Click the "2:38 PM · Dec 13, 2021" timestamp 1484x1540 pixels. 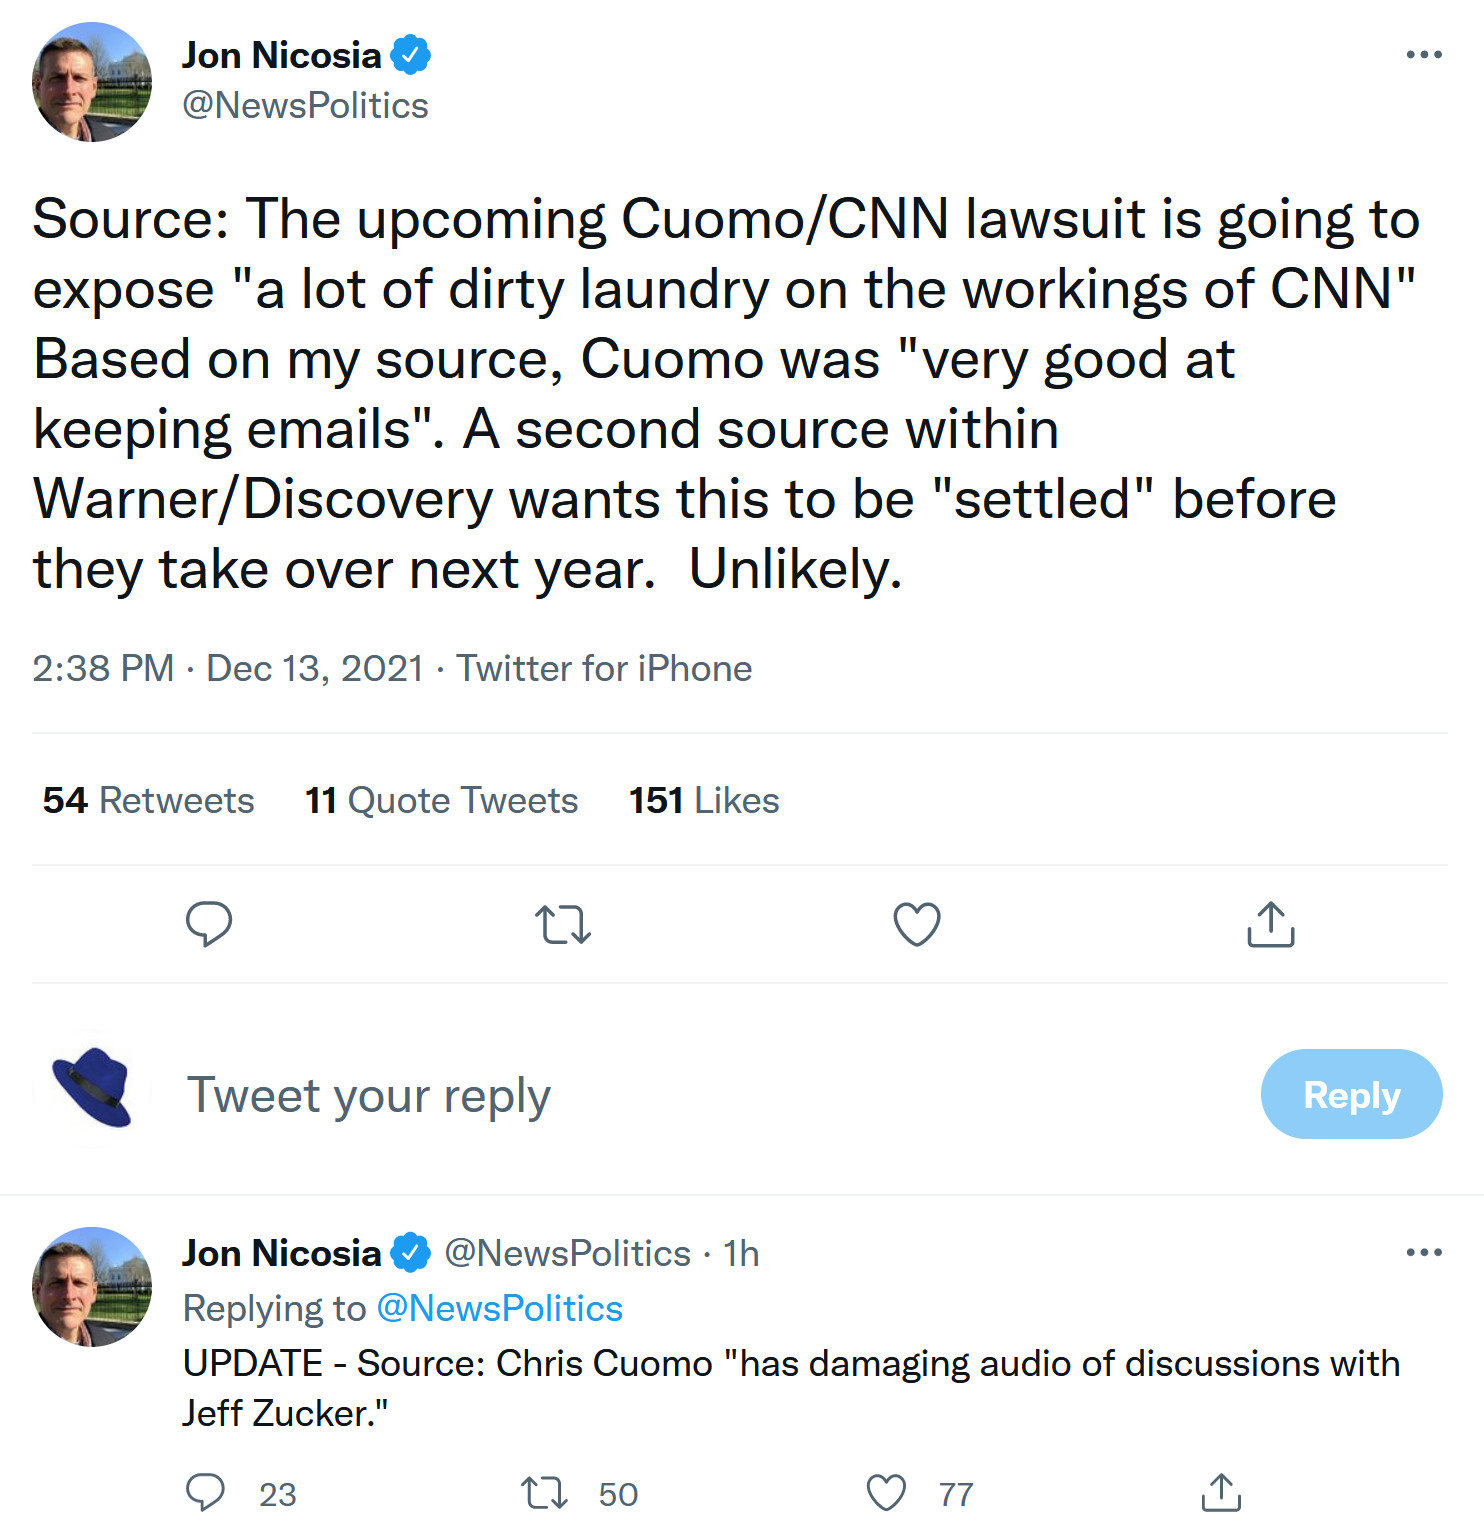[x=228, y=668]
